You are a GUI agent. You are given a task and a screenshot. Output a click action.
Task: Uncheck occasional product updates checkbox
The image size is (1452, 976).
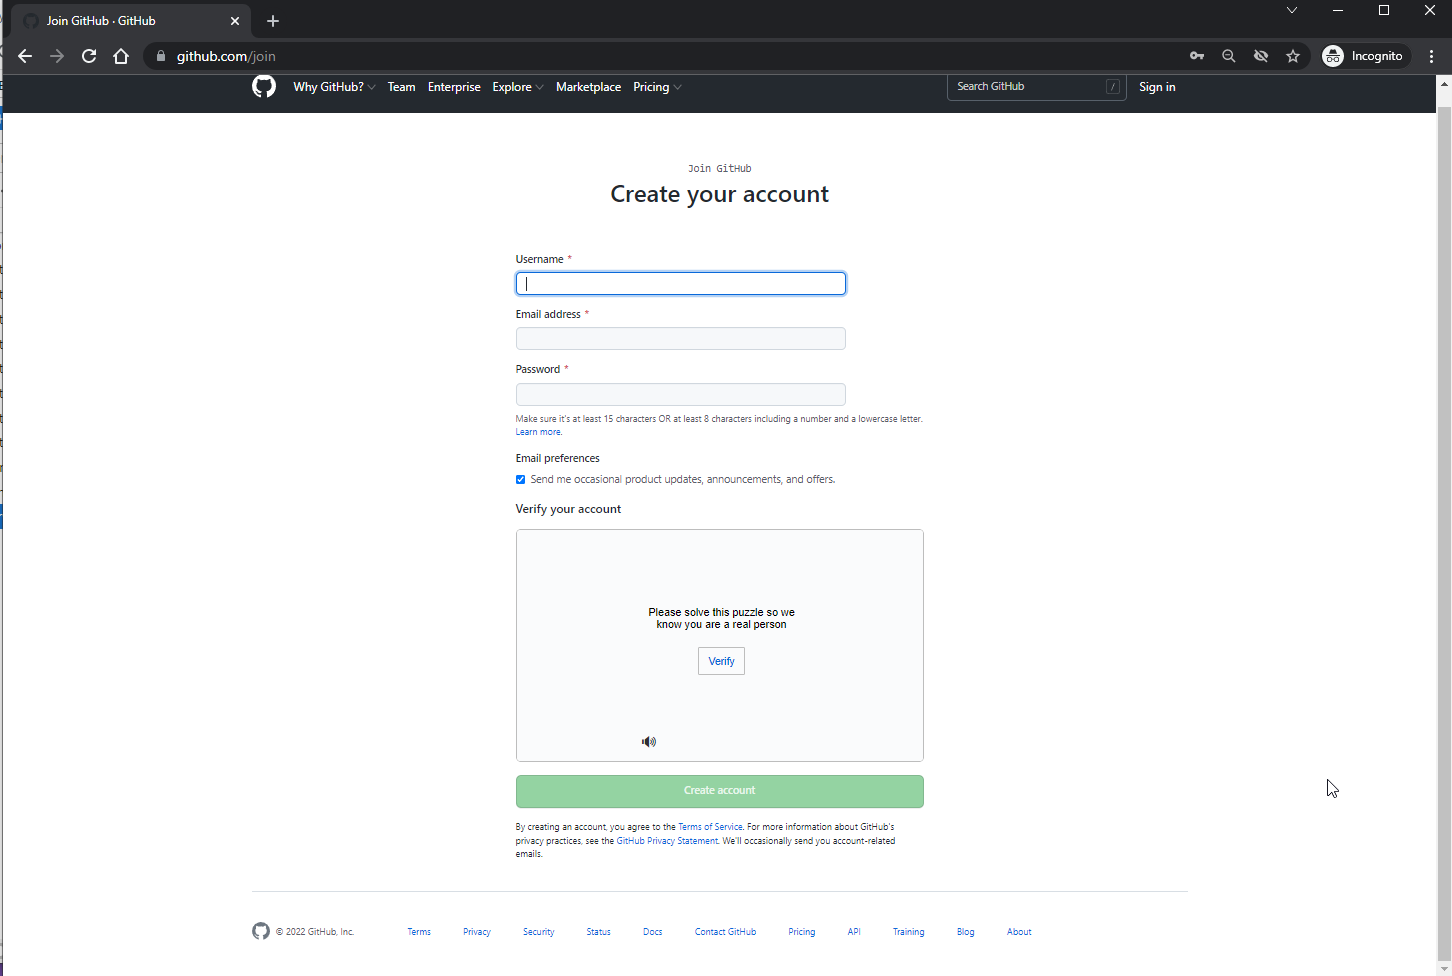coord(520,479)
